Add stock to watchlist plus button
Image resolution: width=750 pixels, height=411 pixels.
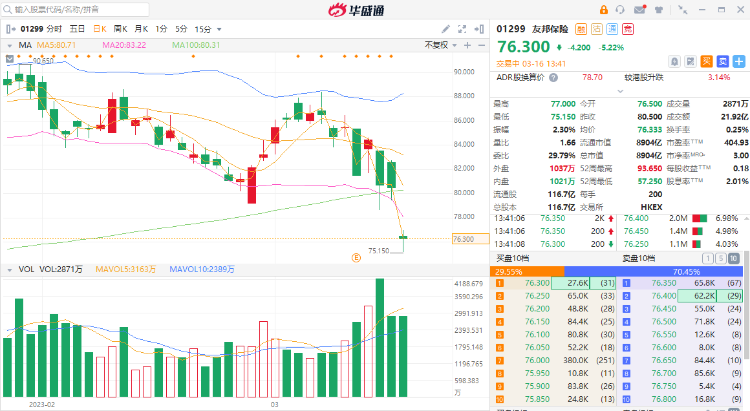click(739, 61)
